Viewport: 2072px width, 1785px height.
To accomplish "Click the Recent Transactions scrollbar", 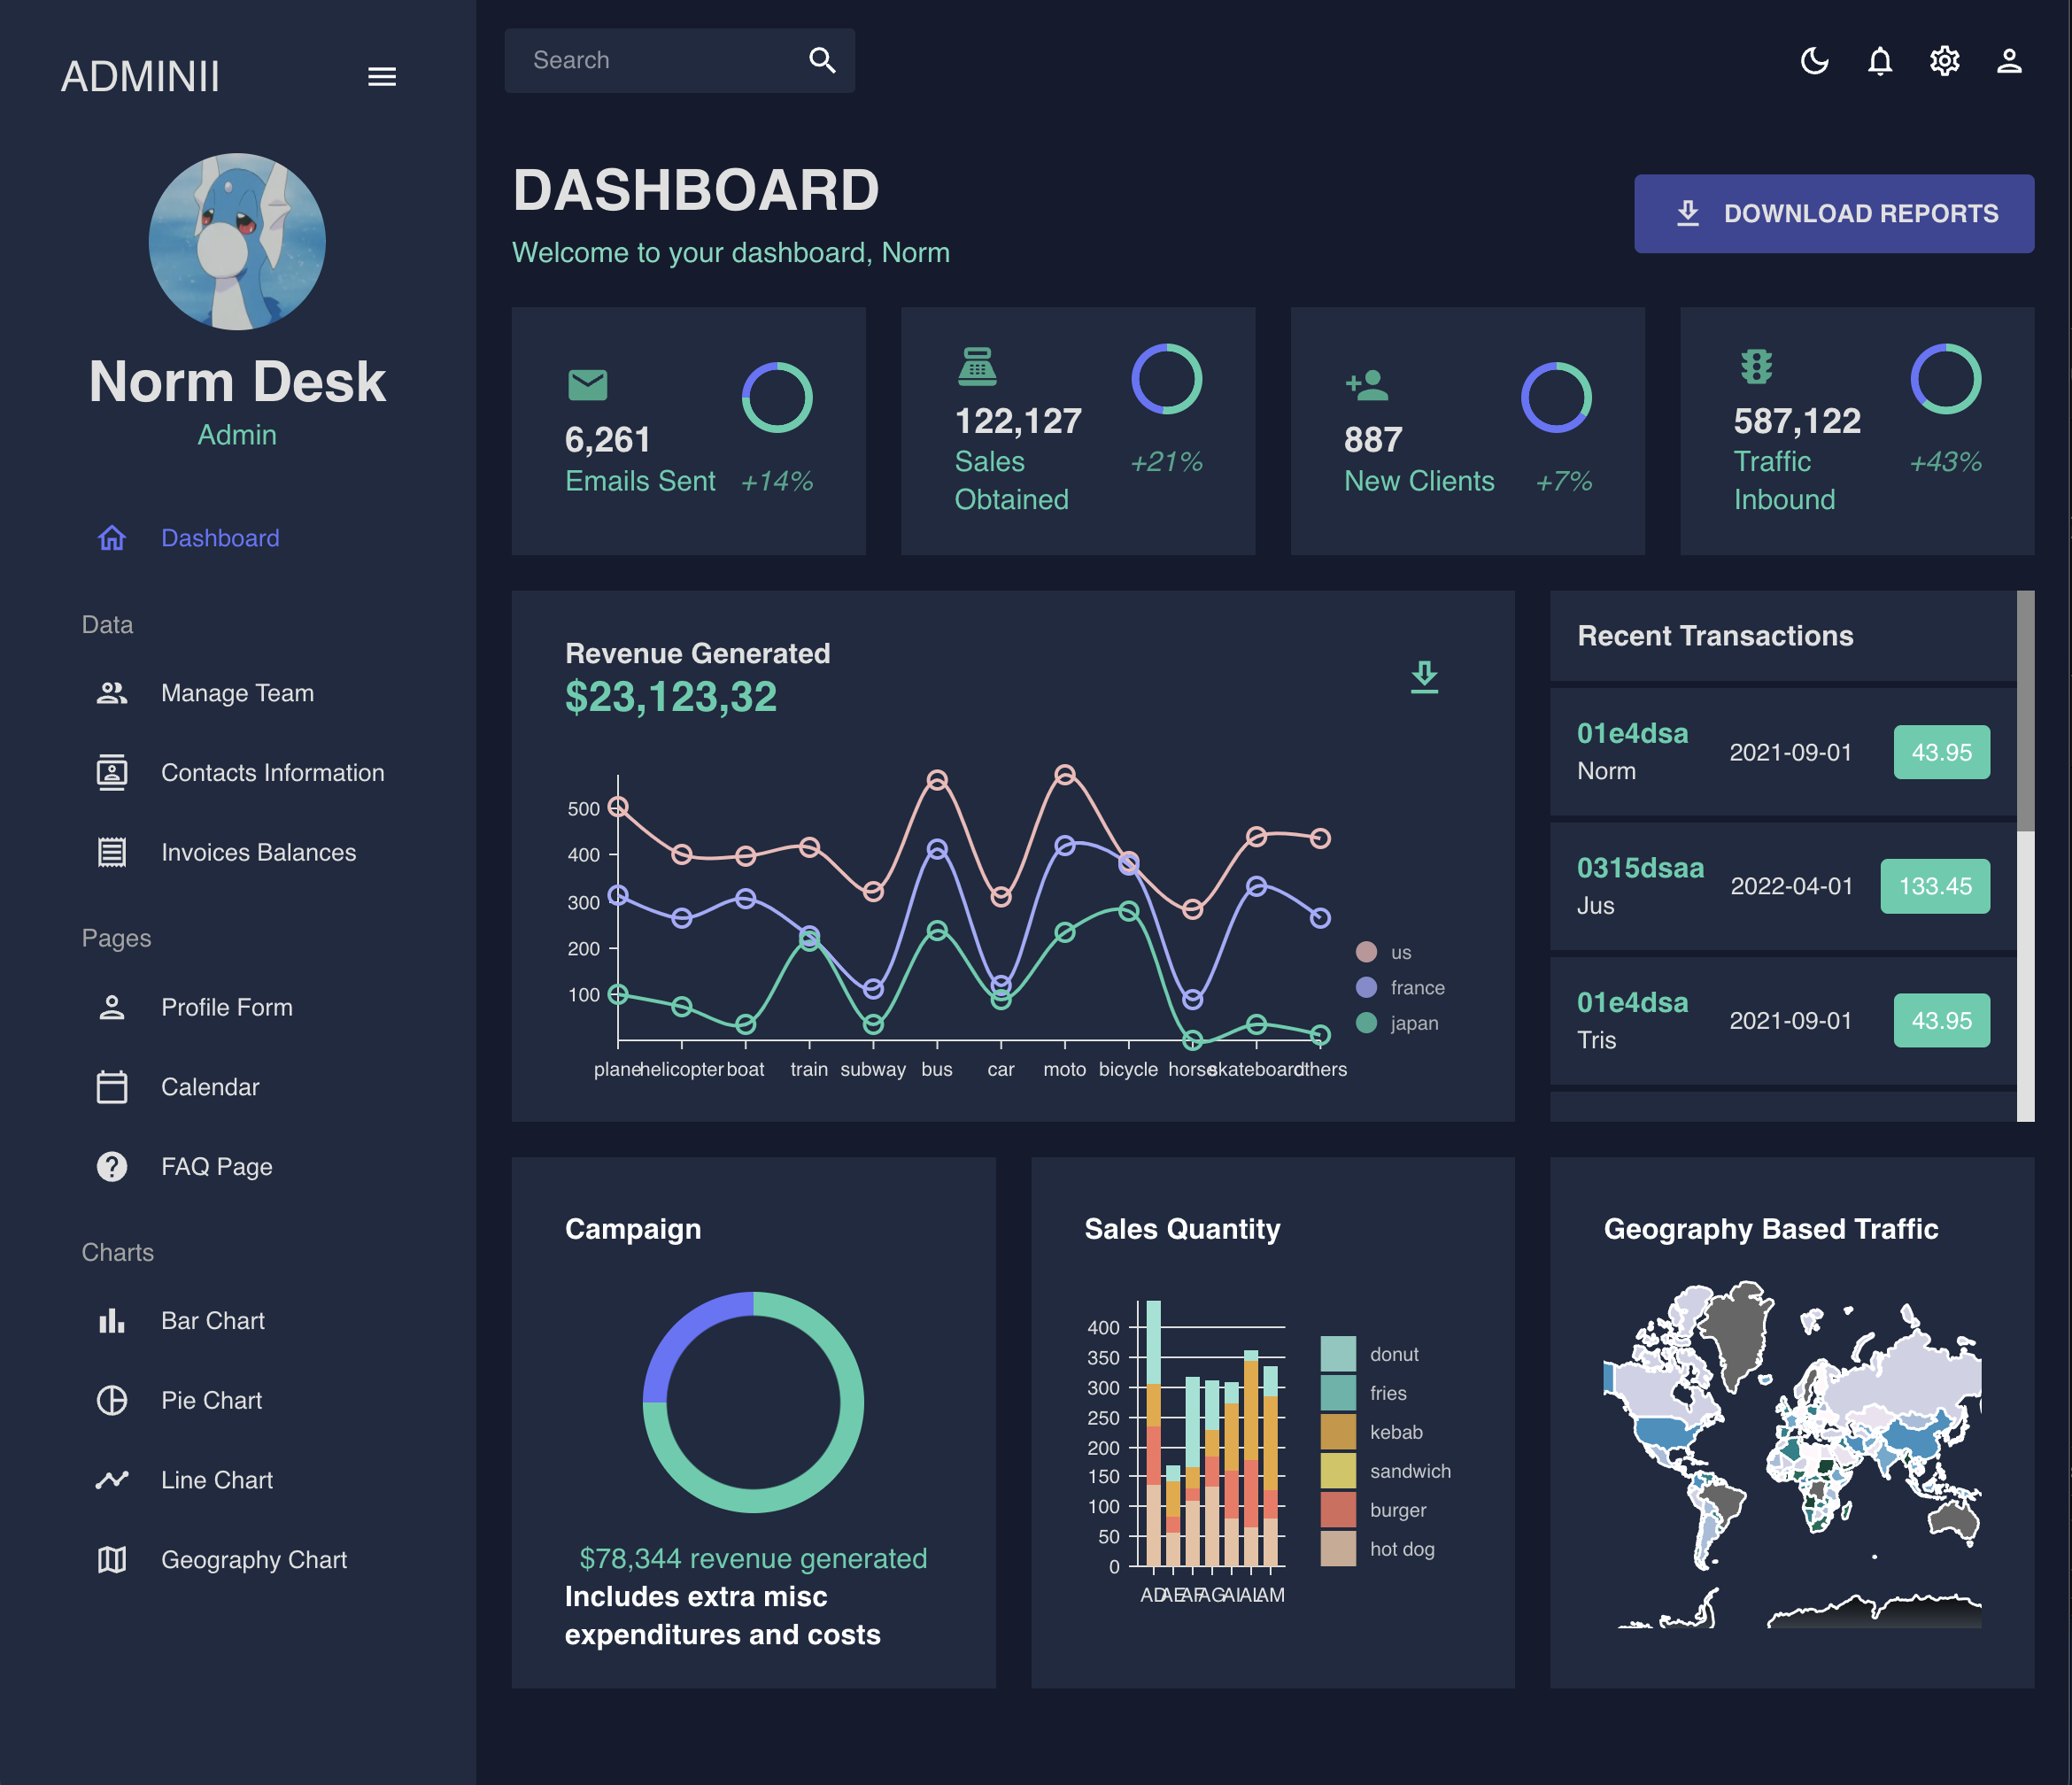I will coord(2025,710).
